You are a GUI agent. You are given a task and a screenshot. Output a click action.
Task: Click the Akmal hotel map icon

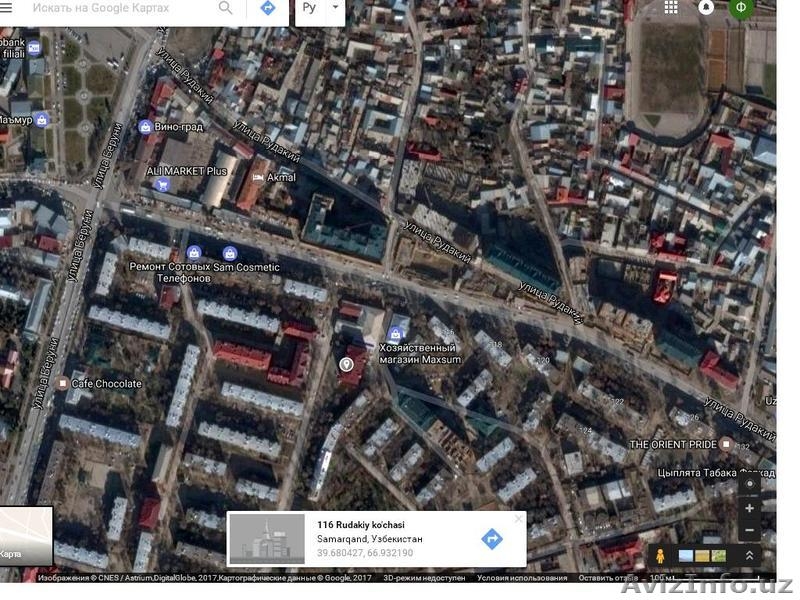(259, 177)
